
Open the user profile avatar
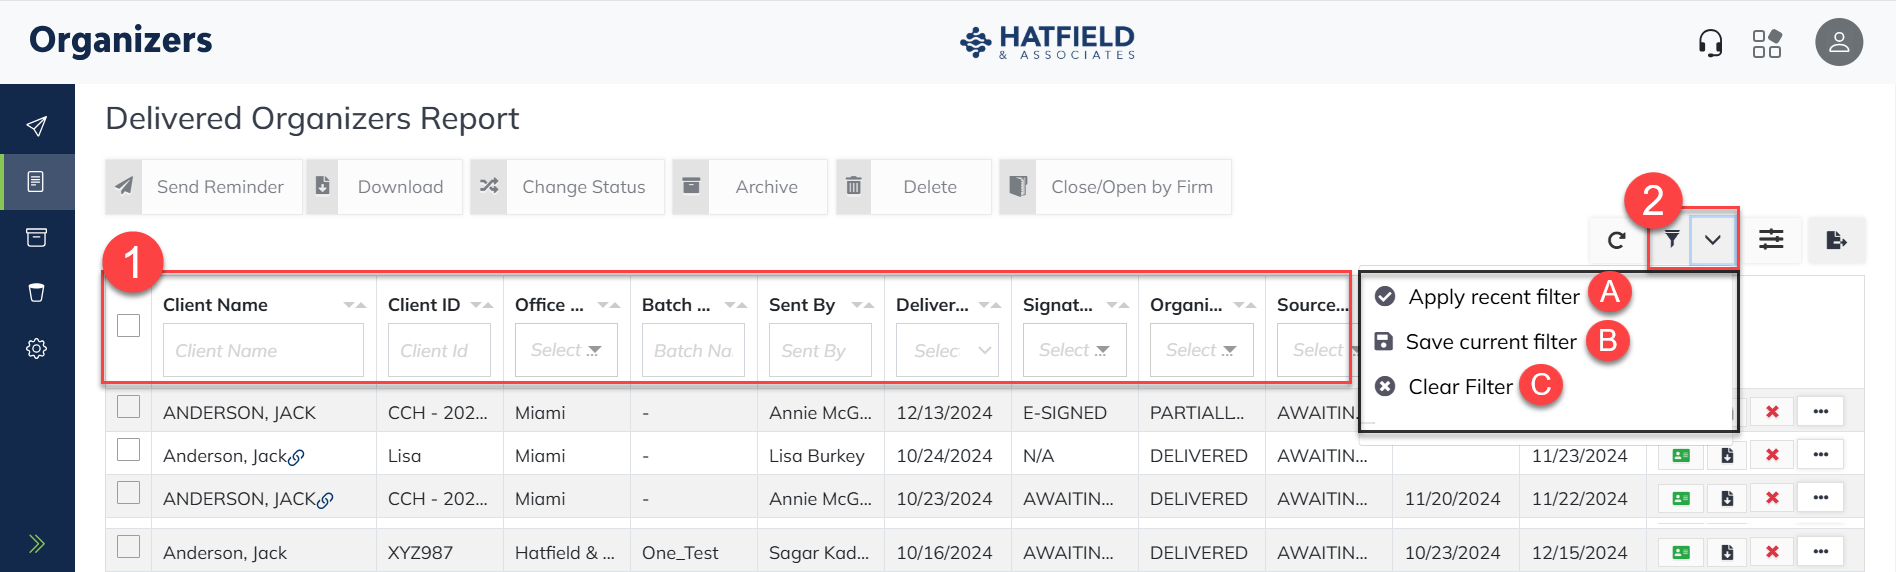(1838, 43)
